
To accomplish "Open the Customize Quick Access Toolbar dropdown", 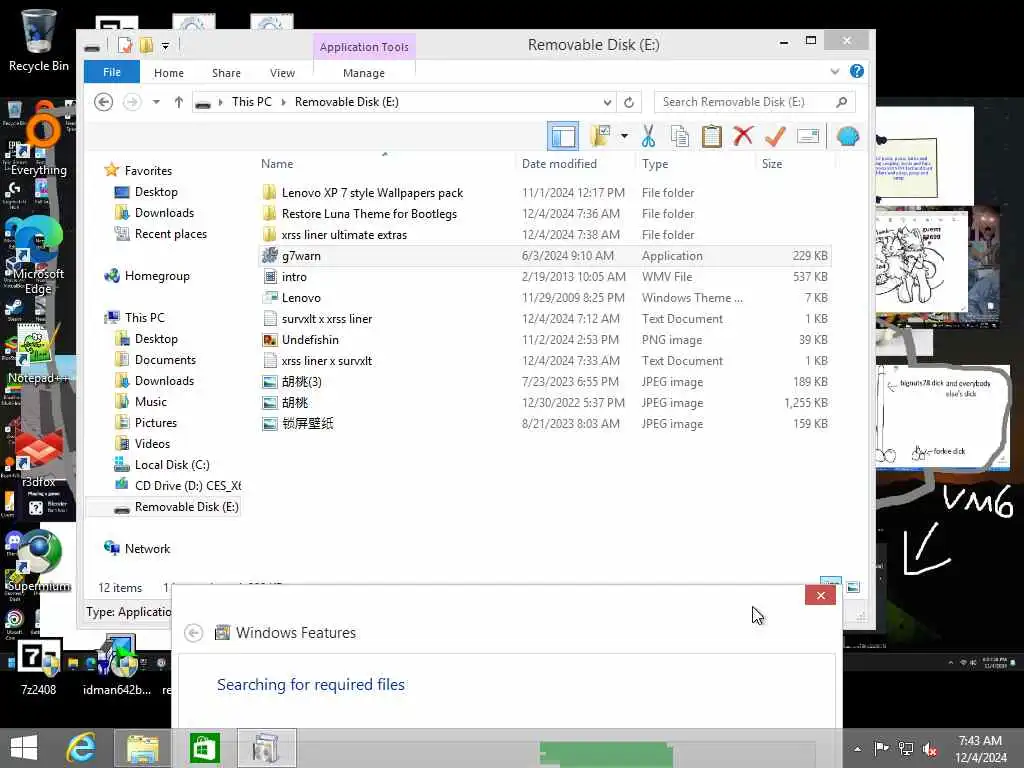I will (x=165, y=46).
